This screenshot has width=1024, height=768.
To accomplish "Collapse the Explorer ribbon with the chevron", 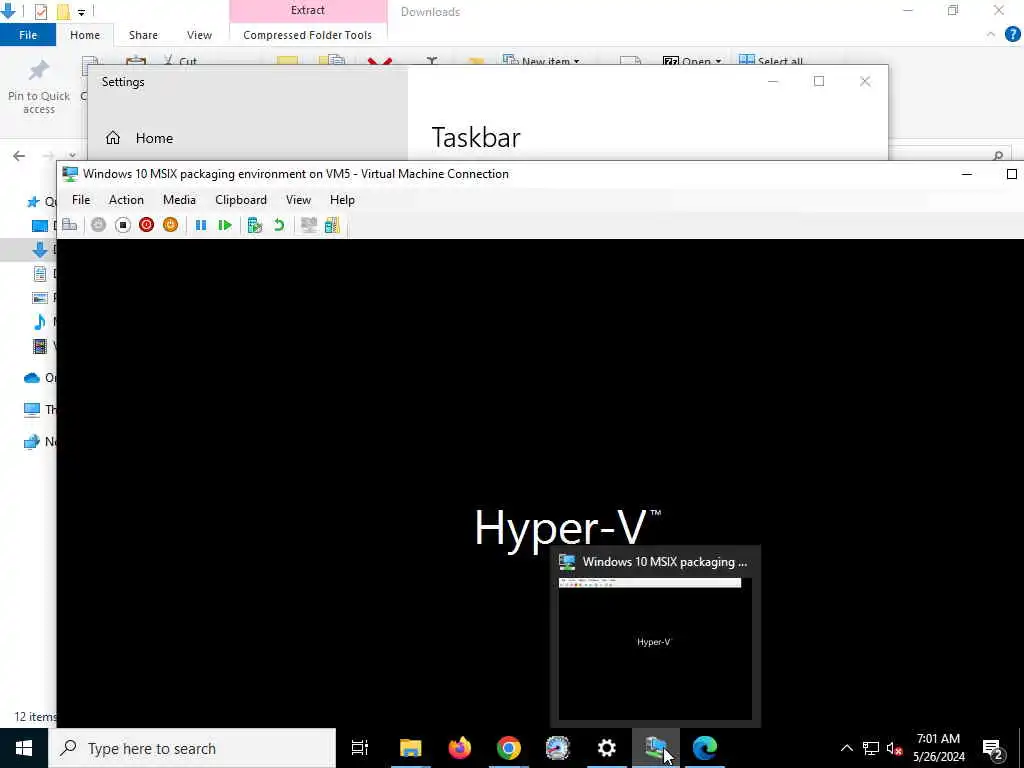I will (x=991, y=35).
